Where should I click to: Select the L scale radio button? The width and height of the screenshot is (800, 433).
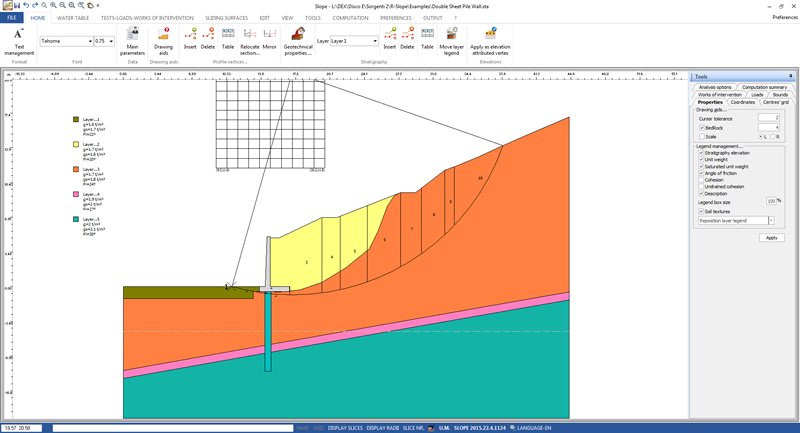coord(761,137)
